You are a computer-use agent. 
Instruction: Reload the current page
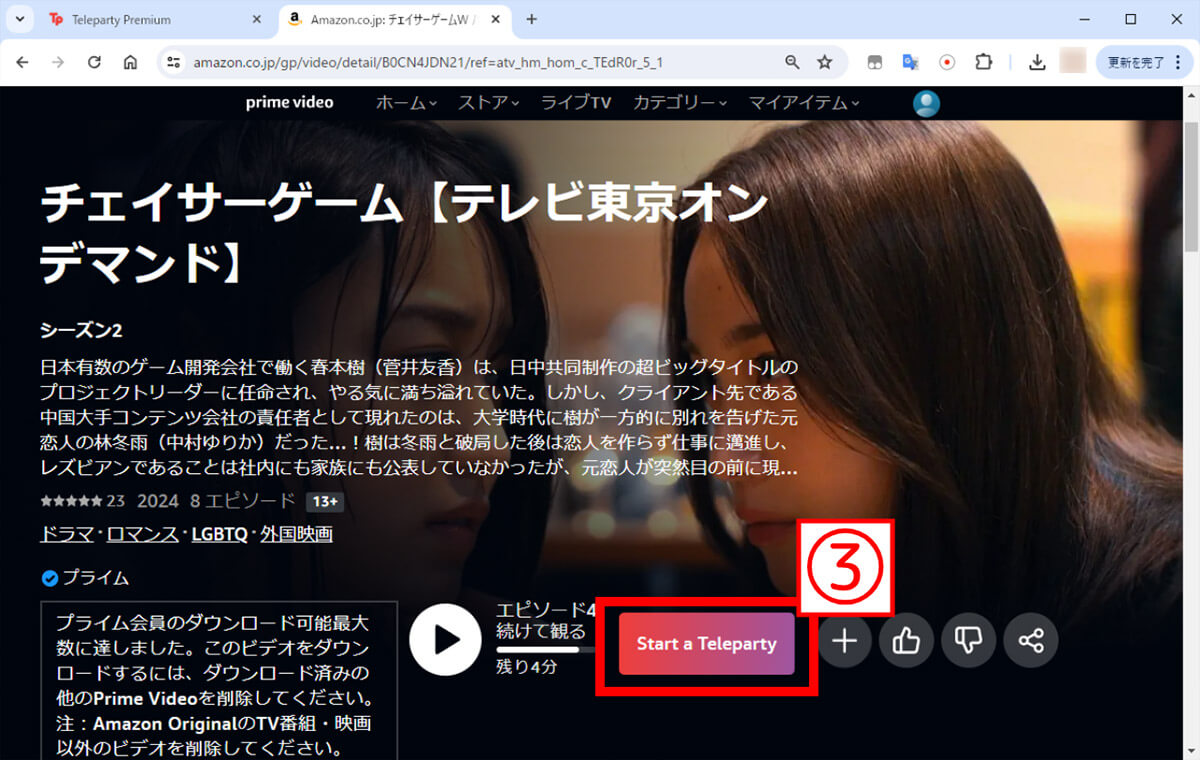(94, 62)
